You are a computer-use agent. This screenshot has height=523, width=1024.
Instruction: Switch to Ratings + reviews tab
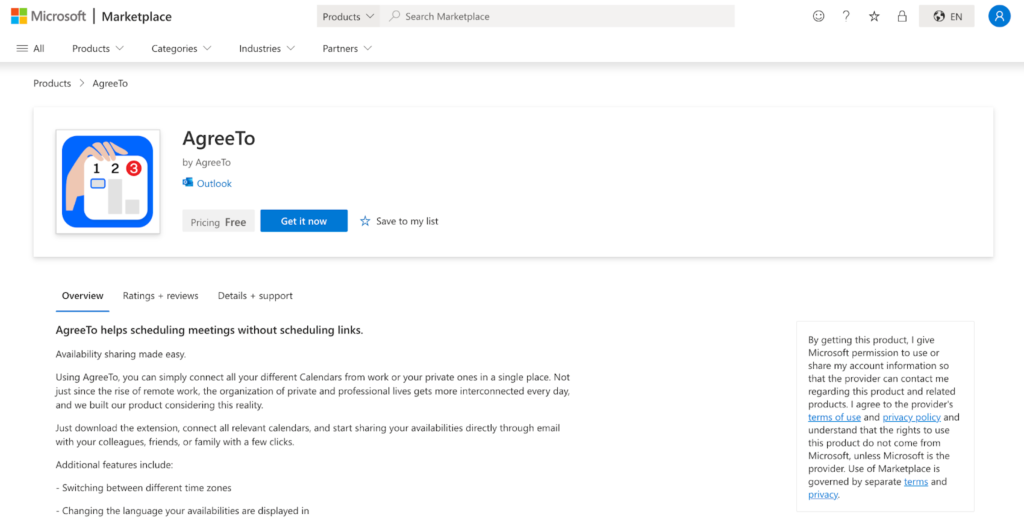click(x=161, y=296)
